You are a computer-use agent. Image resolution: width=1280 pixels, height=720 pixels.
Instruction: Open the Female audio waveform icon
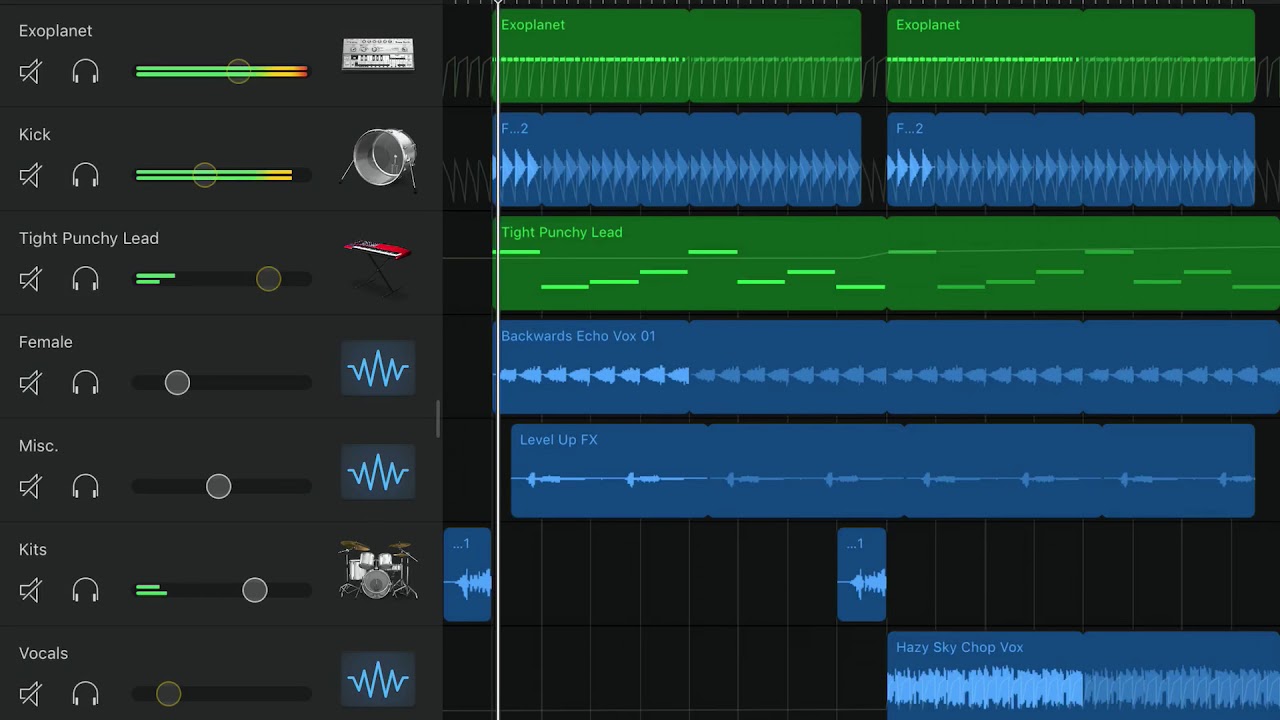point(378,369)
